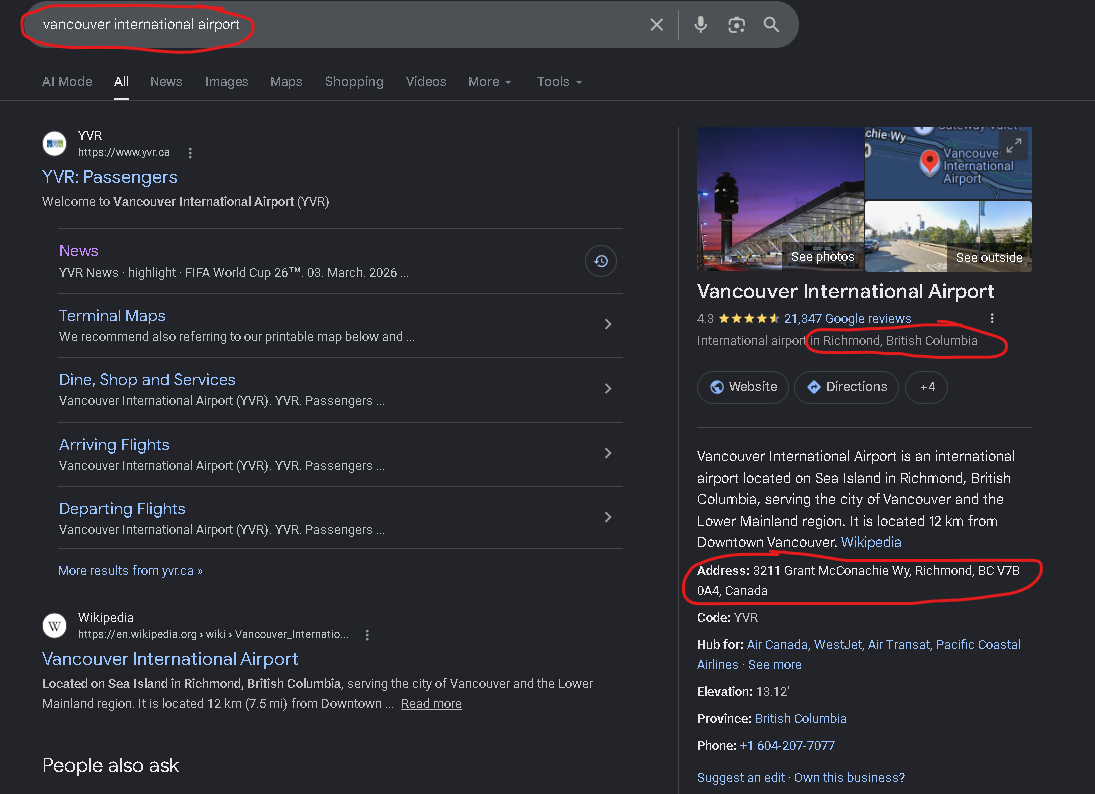This screenshot has height=794, width=1095.
Task: Expand the Arriving Flights sitelink arrow
Action: 608,453
